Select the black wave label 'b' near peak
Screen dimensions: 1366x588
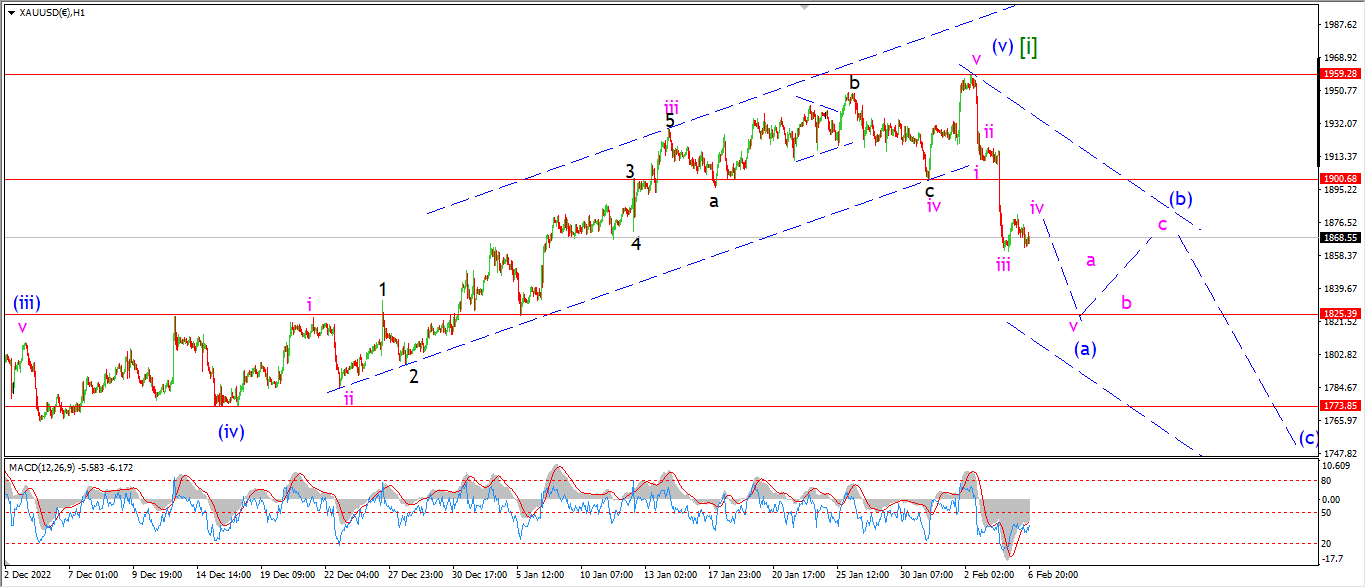(854, 82)
